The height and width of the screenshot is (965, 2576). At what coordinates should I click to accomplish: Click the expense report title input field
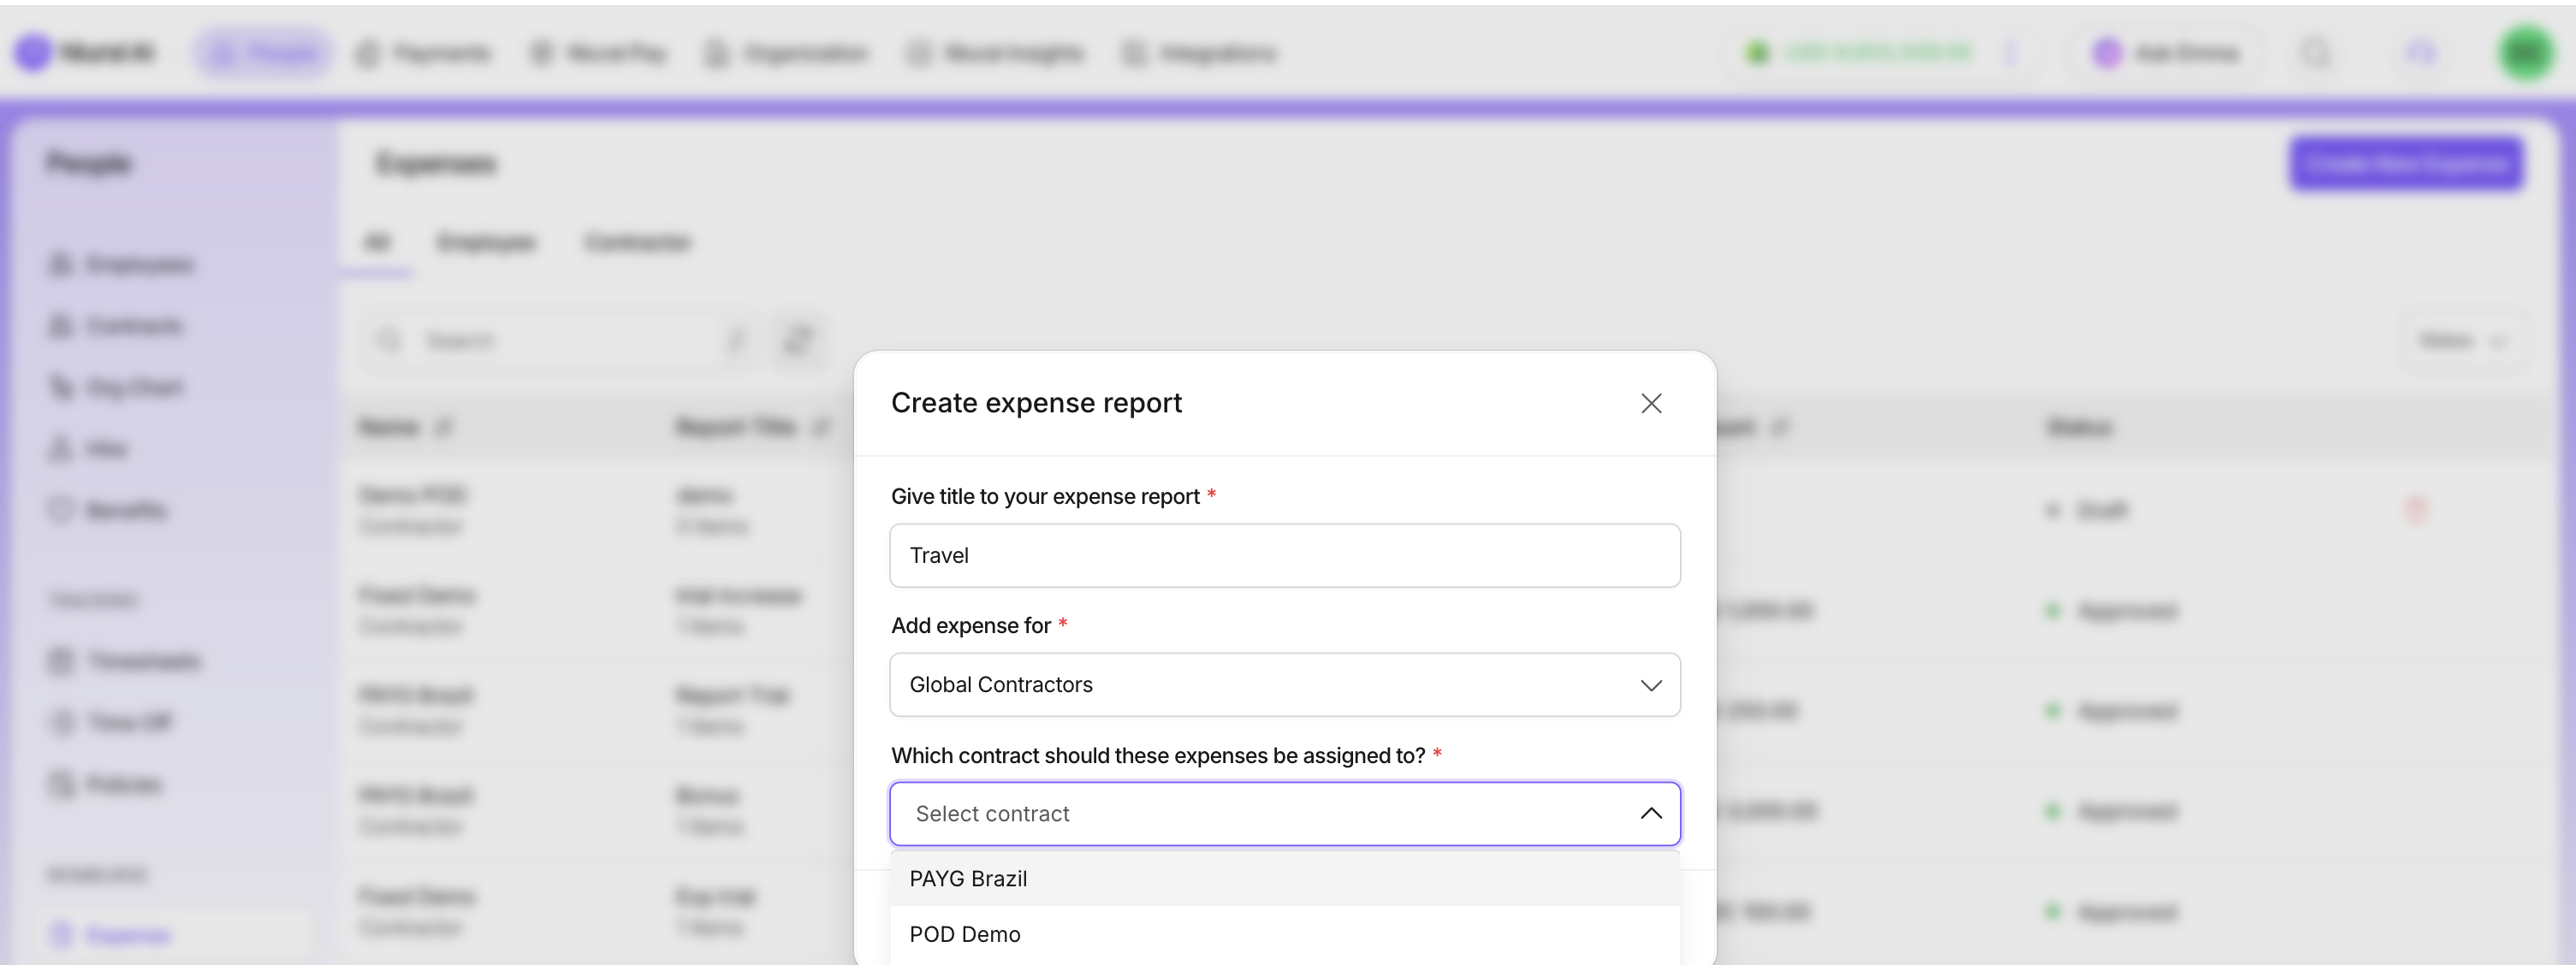[1284, 555]
